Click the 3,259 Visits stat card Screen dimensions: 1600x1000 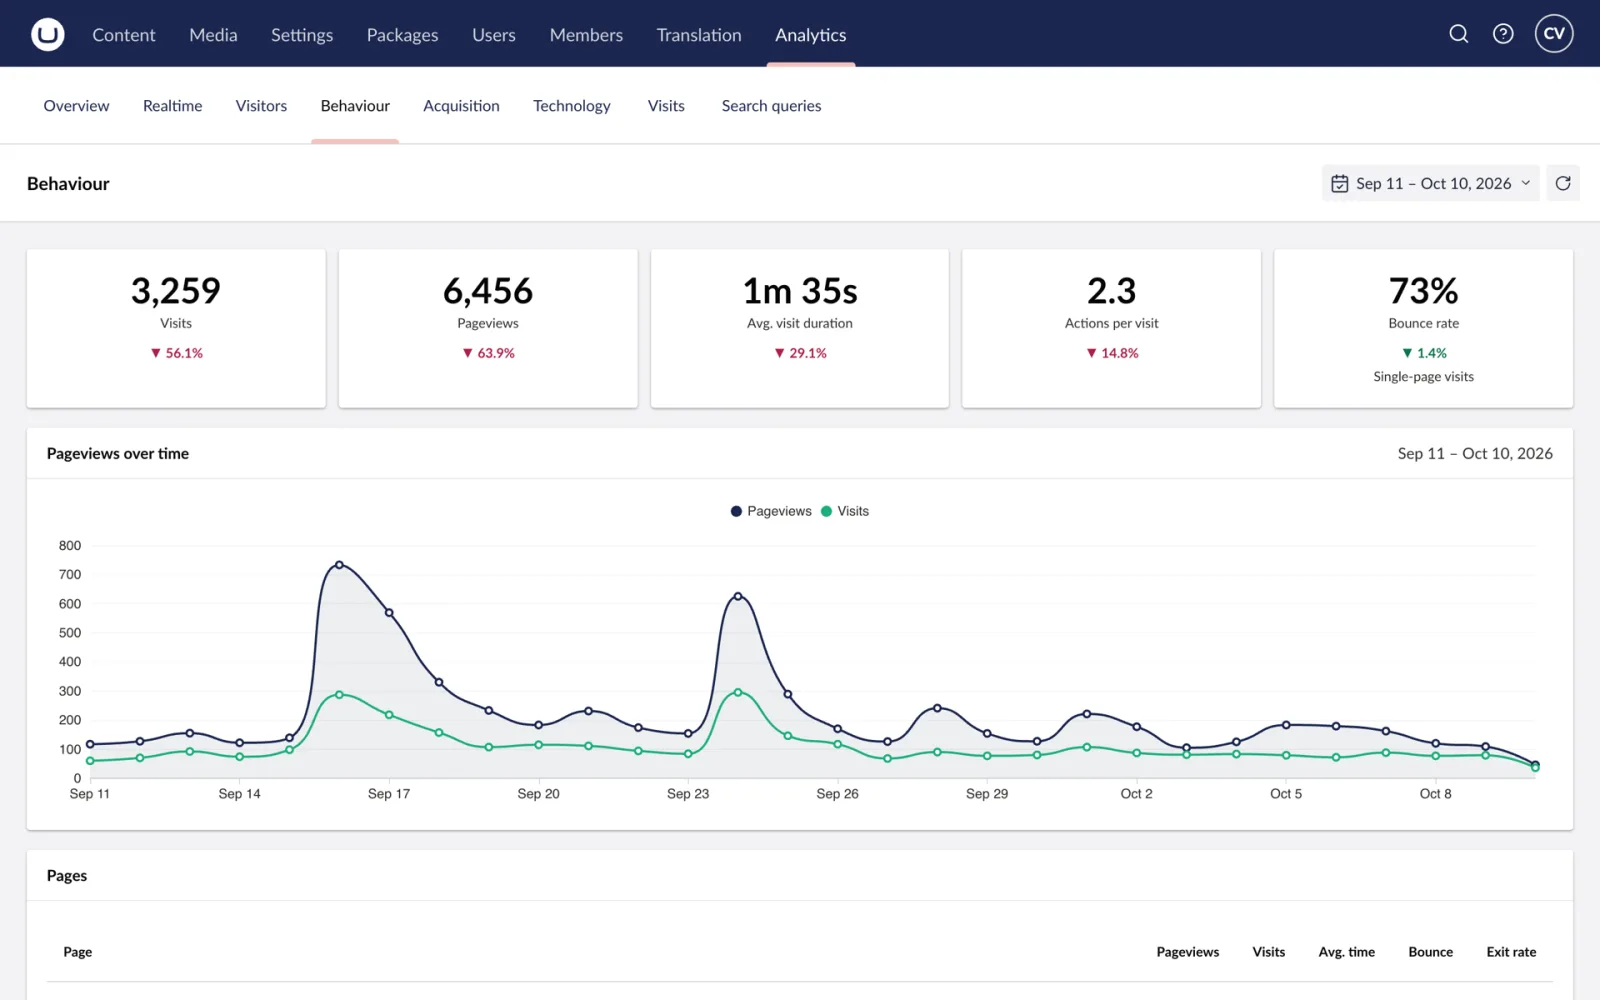(x=176, y=328)
